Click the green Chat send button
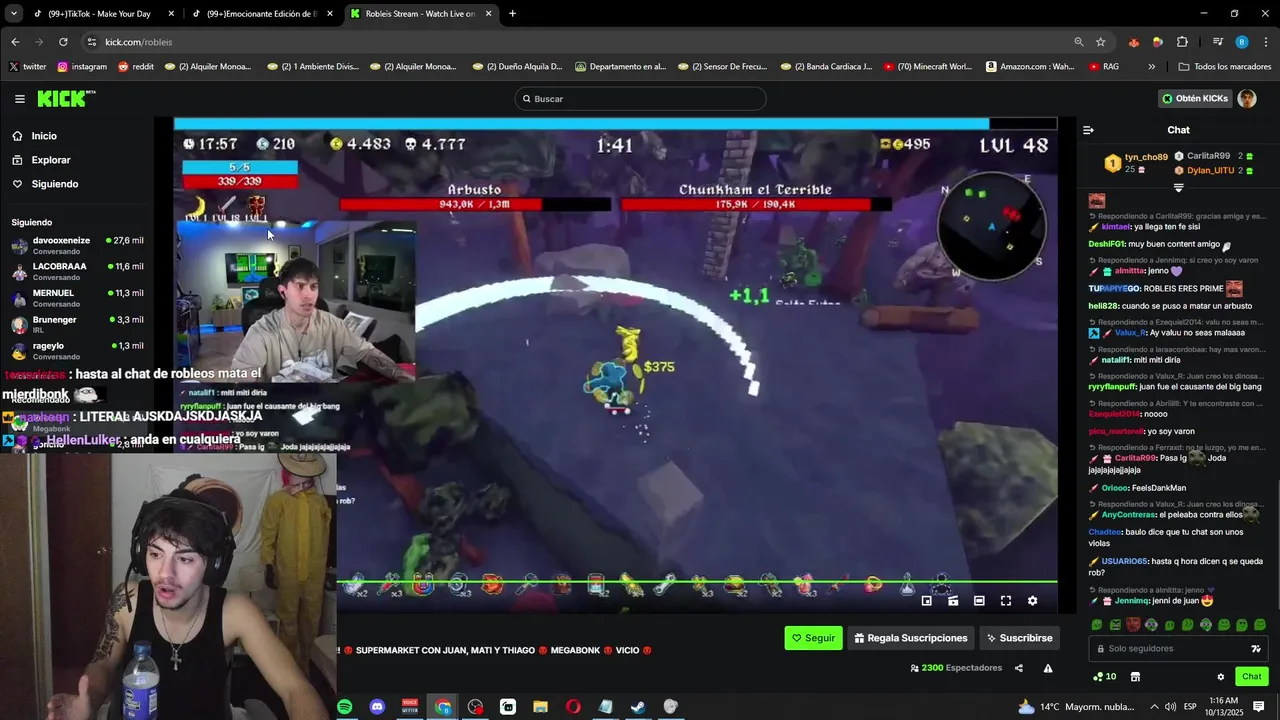1280x720 pixels. click(x=1252, y=677)
